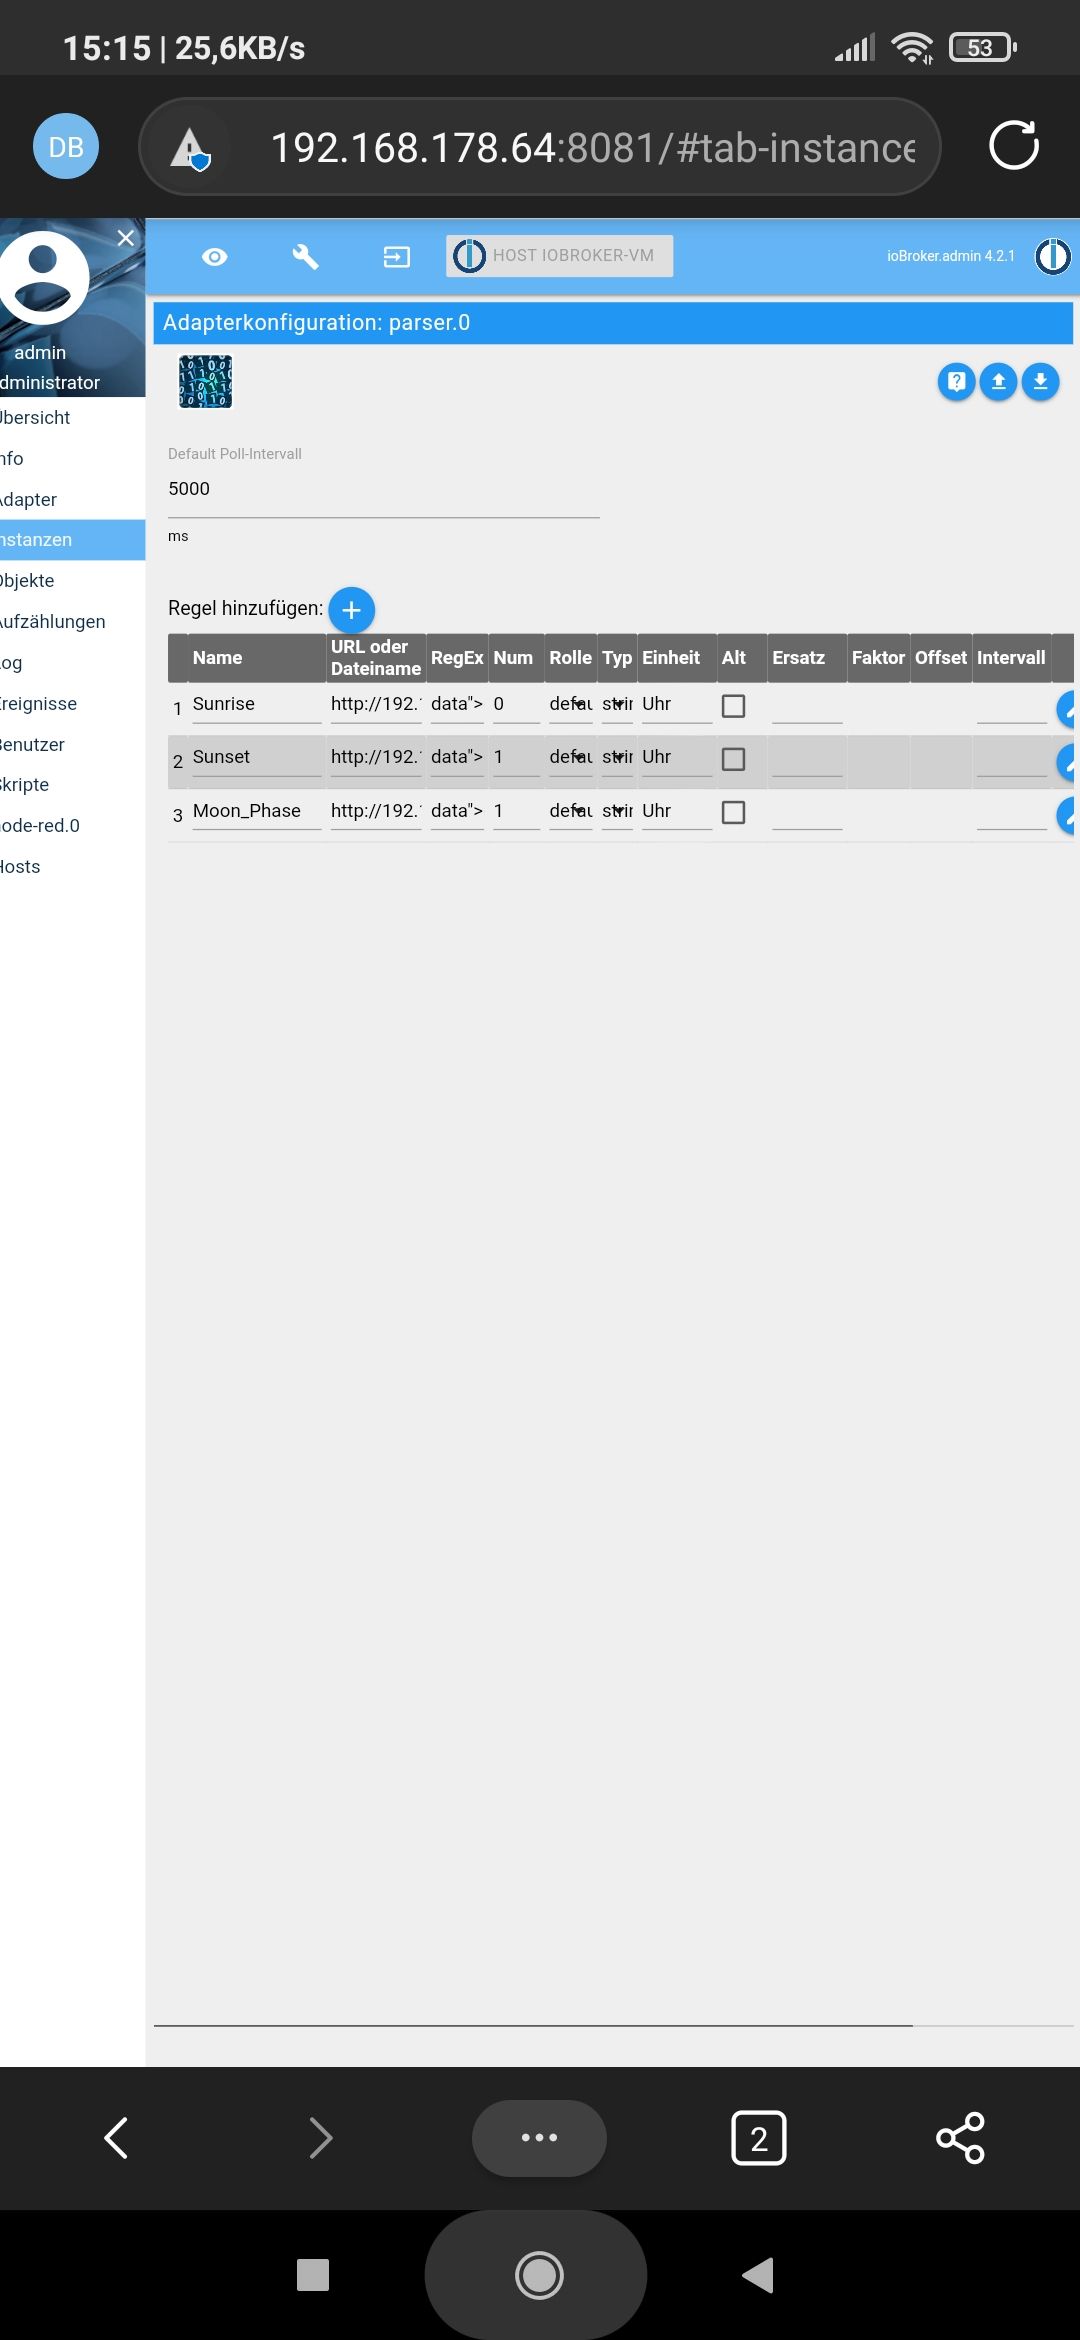This screenshot has height=2340, width=1080.
Task: Add a new rule with plus button
Action: pos(351,609)
